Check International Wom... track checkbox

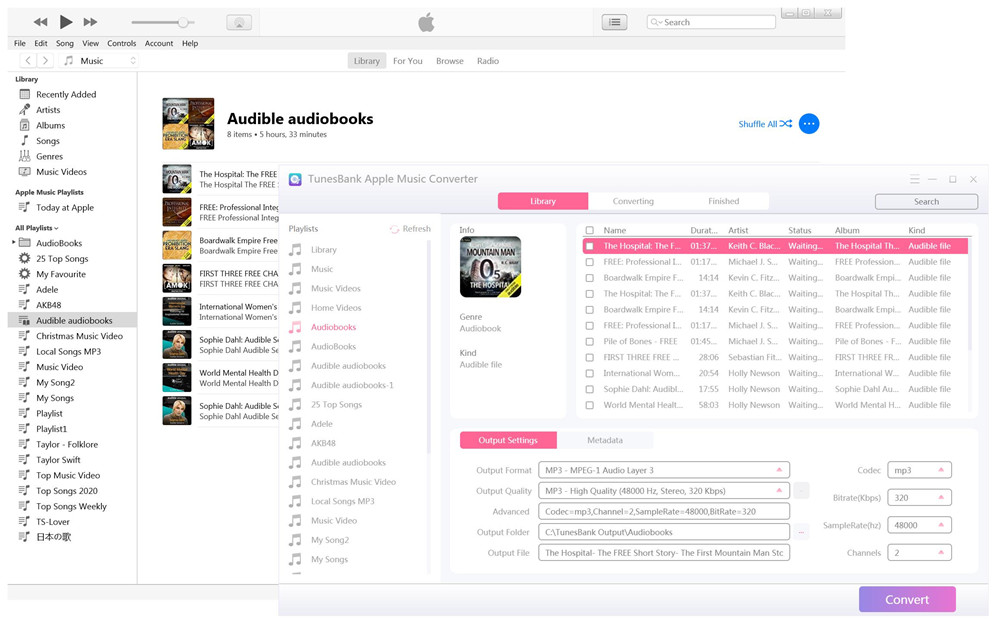point(589,374)
